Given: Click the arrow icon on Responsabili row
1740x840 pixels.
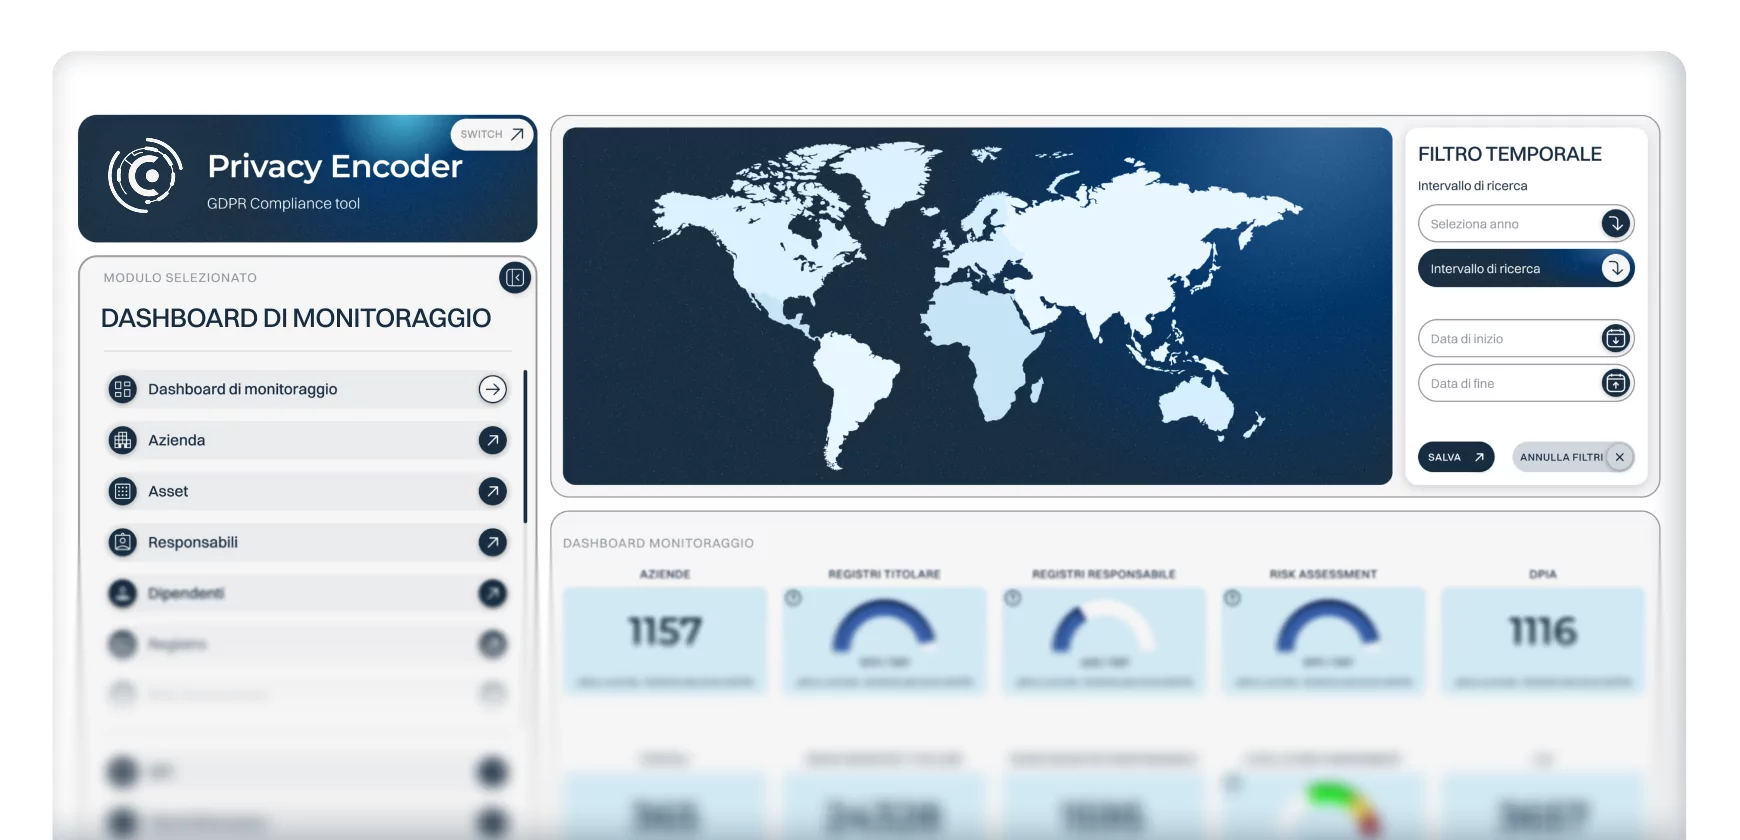Looking at the screenshot, I should (492, 542).
